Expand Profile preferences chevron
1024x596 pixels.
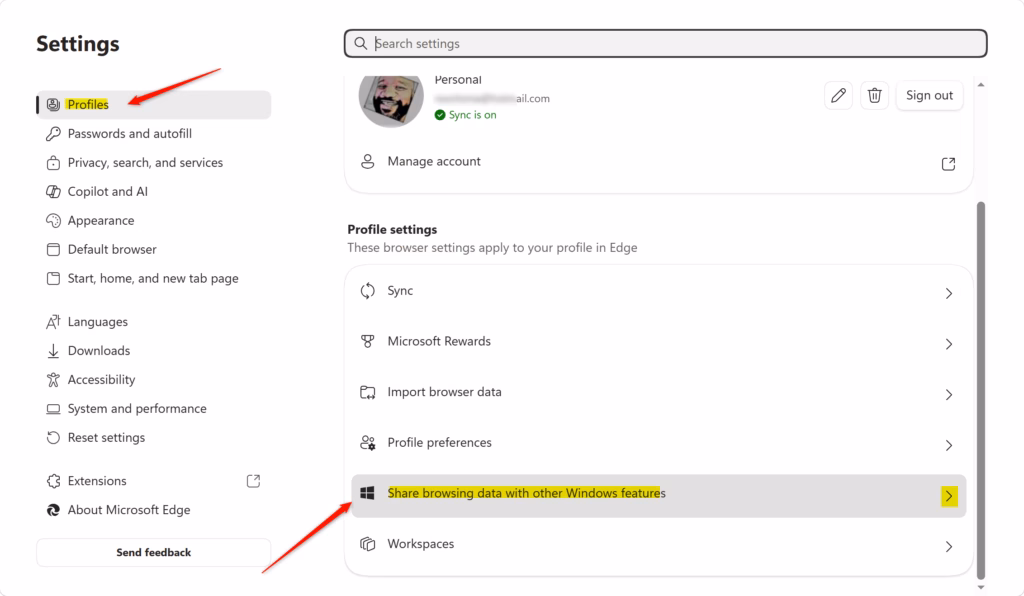(949, 445)
